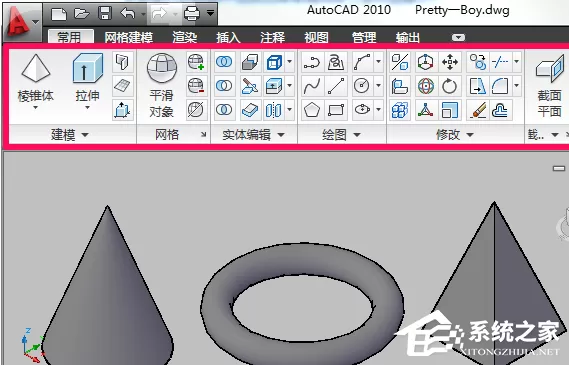This screenshot has width=569, height=365.
Task: Click the Refine Mesh icon
Action: pos(196,110)
